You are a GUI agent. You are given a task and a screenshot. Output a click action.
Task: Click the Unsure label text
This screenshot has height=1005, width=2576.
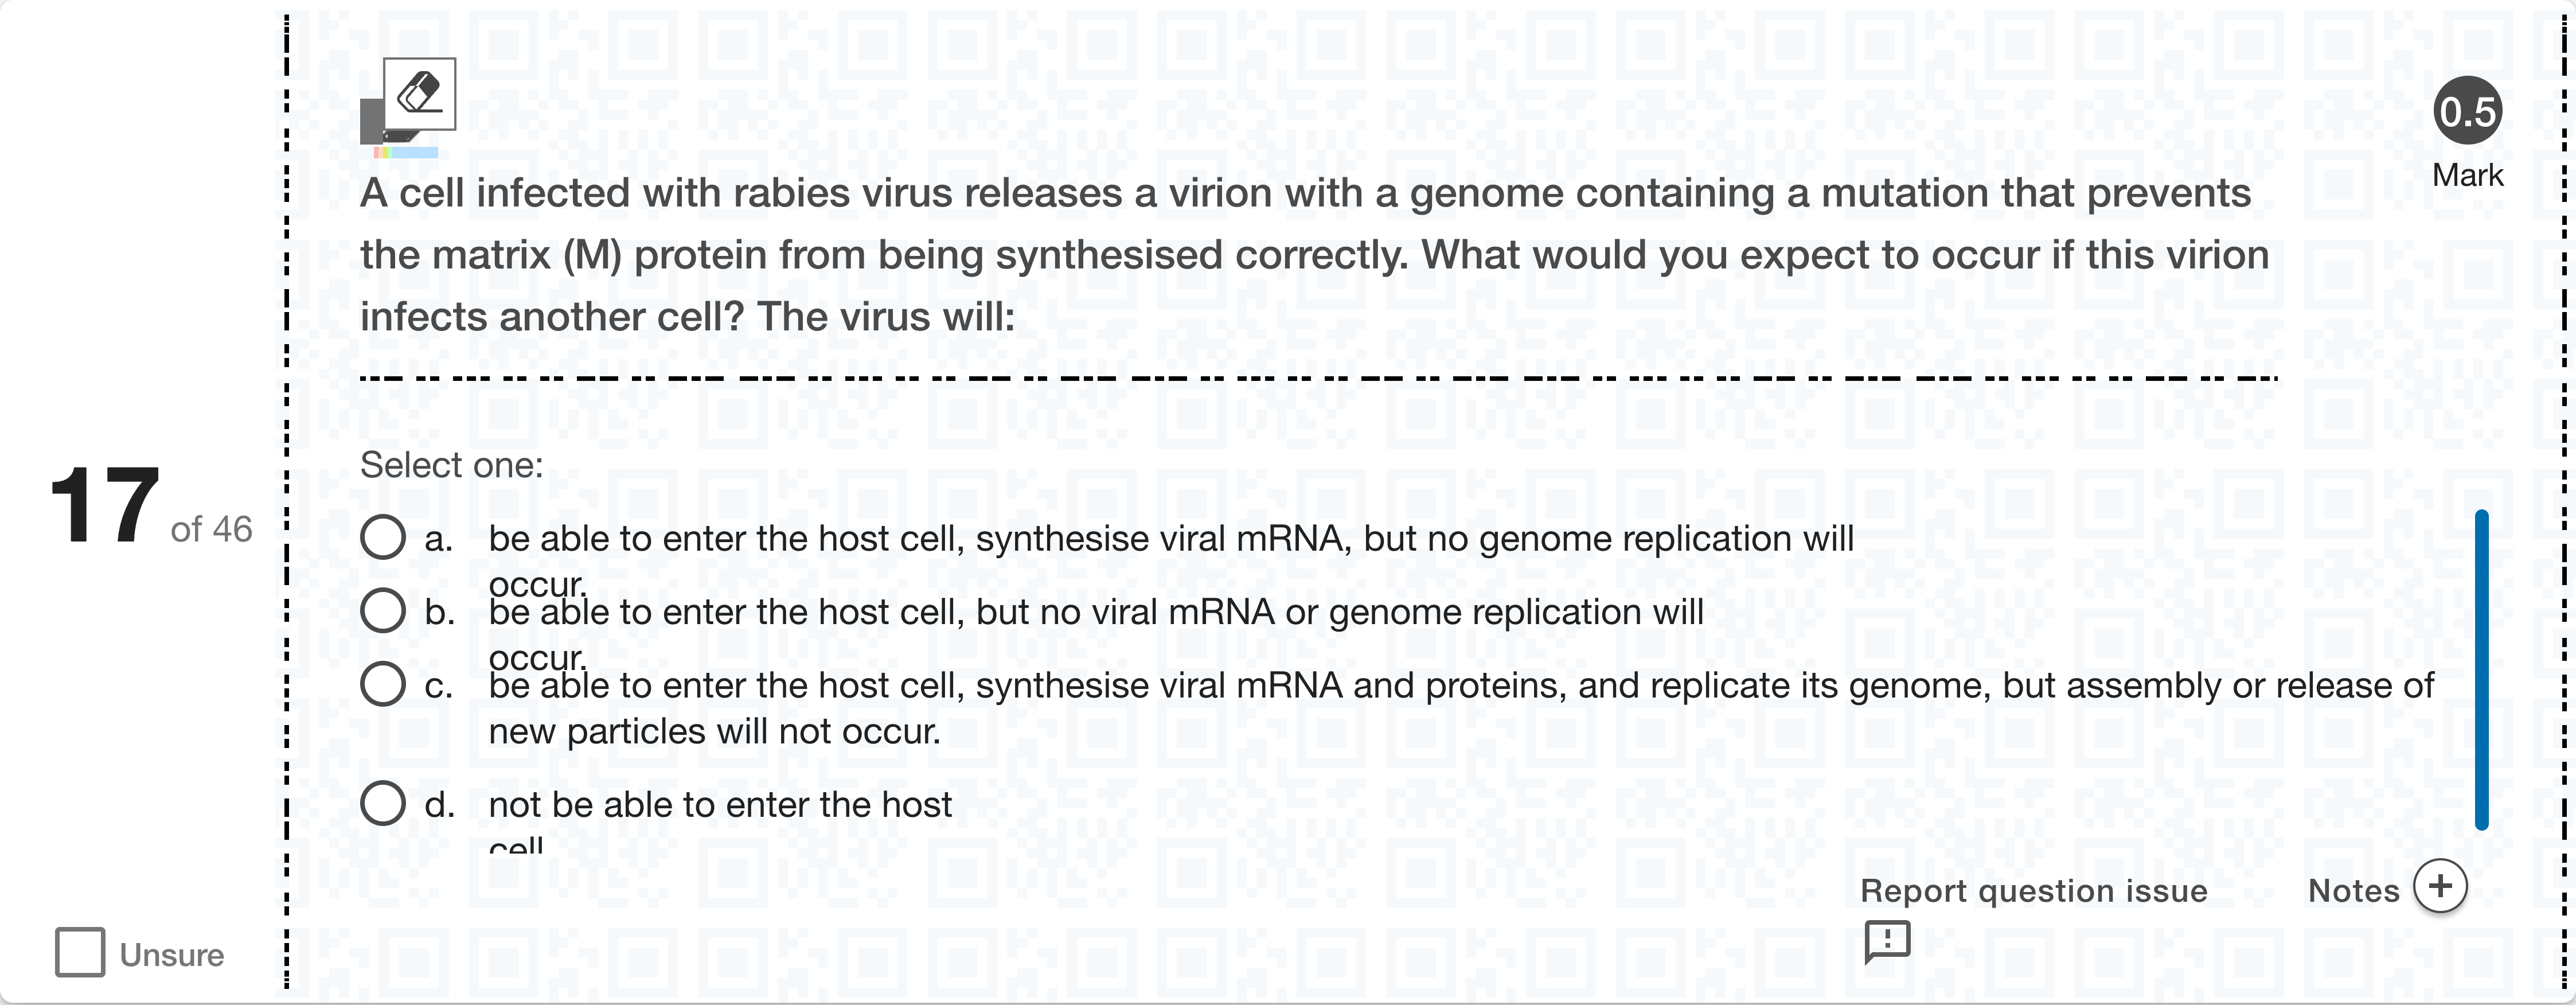point(172,955)
